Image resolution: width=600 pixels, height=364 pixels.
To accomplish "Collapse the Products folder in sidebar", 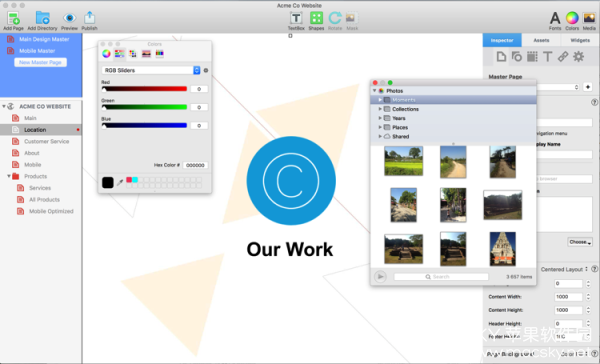I will (9, 176).
